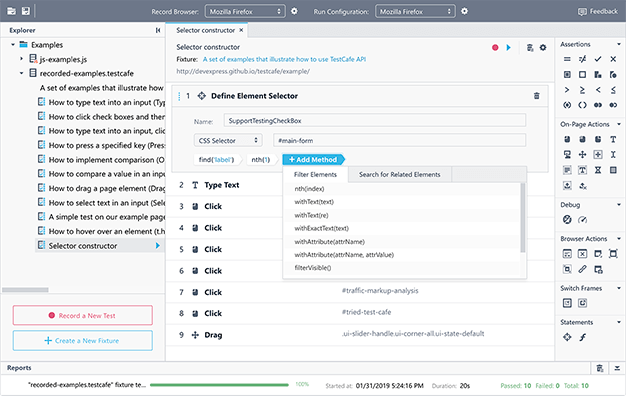
Task: Click the save icon in top toolbar
Action: tap(26, 11)
